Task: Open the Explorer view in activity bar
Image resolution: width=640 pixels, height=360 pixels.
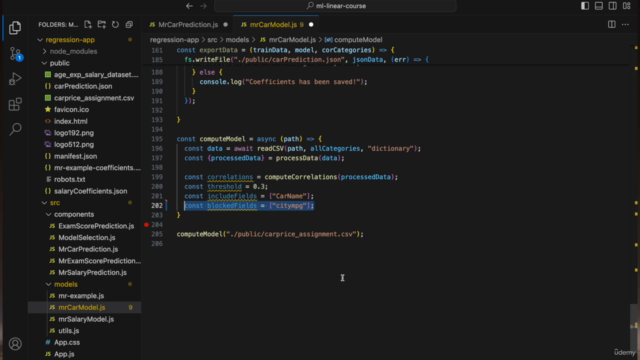Action: click(x=15, y=28)
